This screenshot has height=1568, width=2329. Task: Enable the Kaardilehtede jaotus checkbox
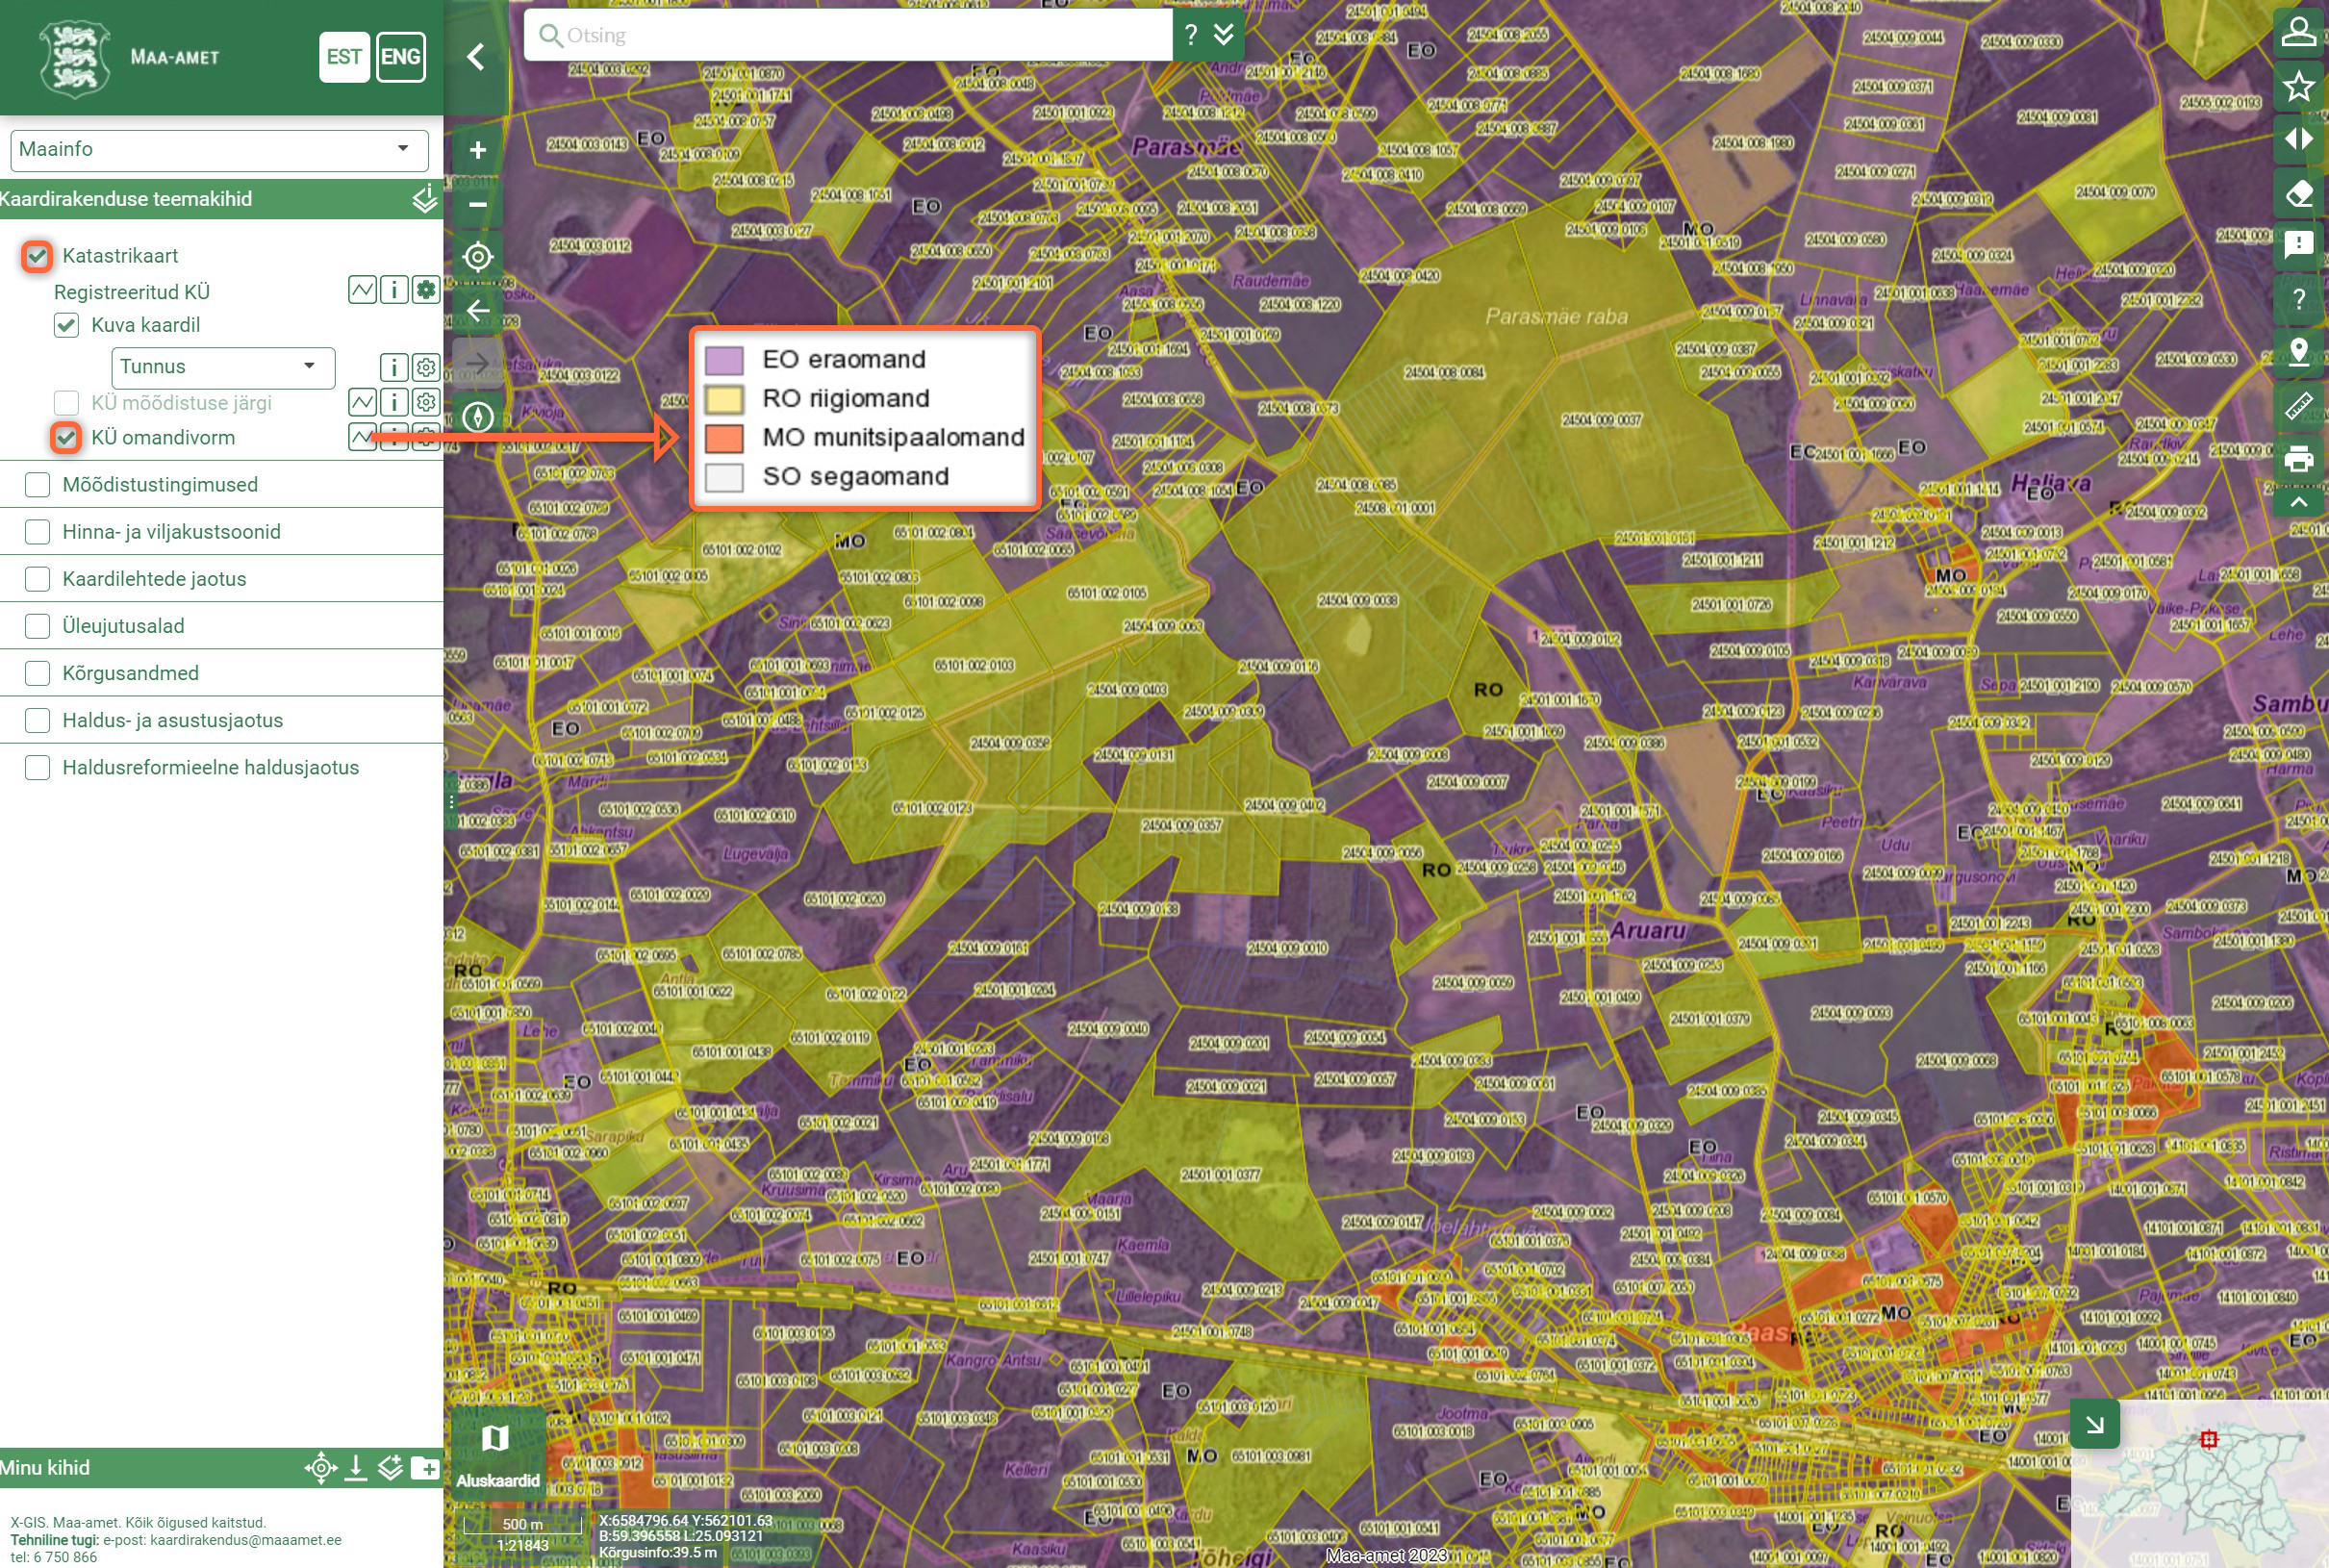(x=37, y=579)
